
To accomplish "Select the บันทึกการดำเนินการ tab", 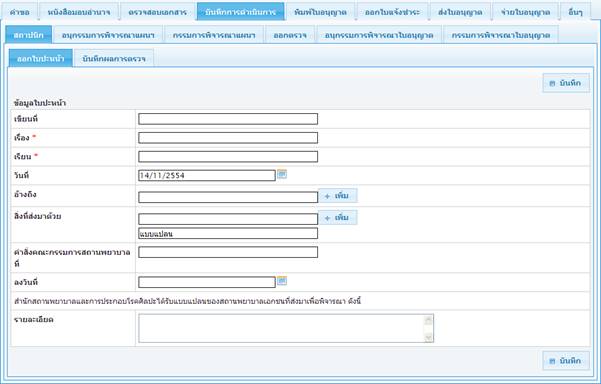I will 241,12.
